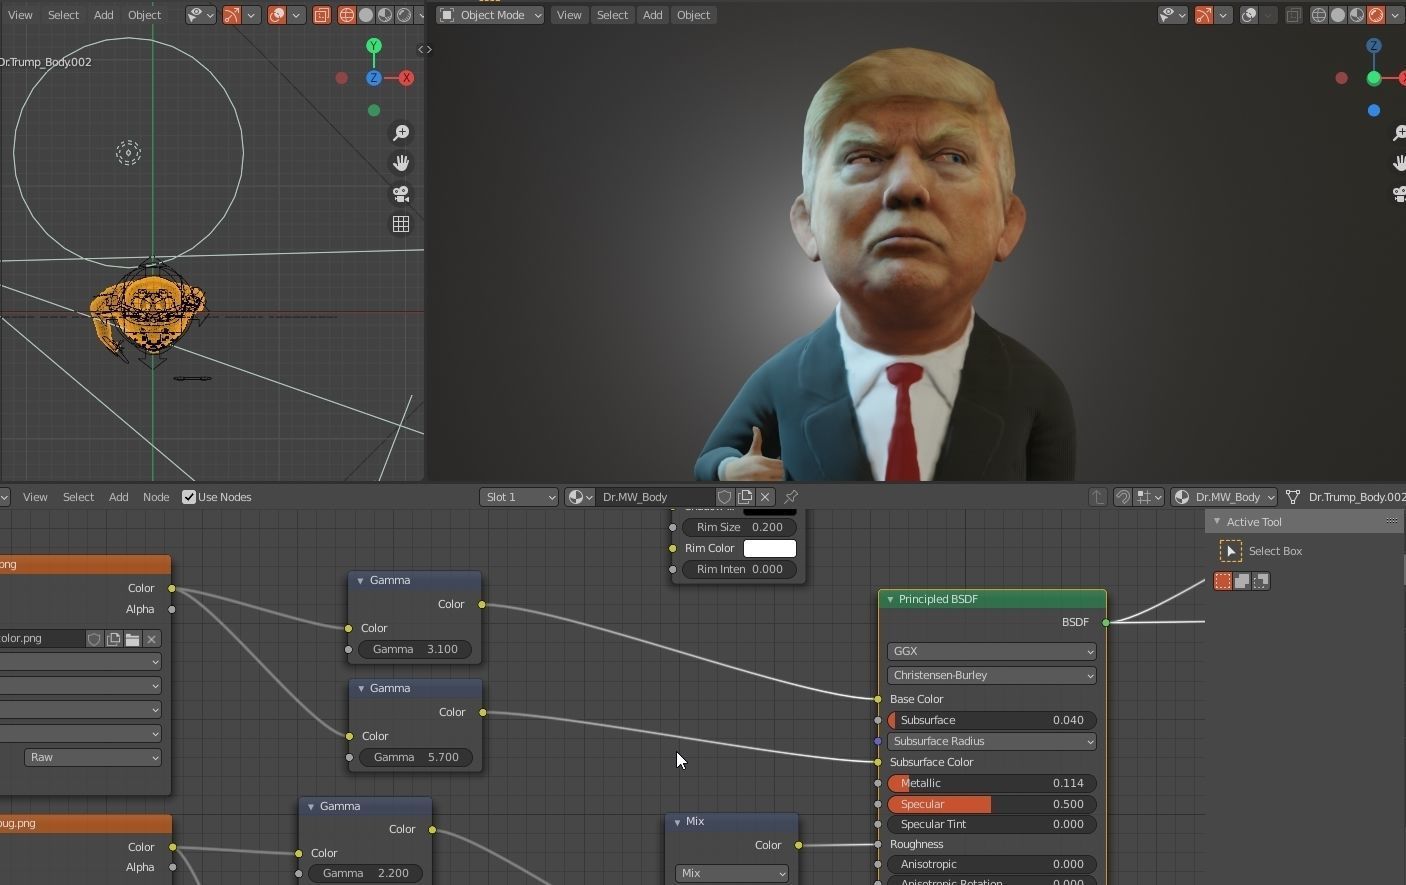Viewport: 1406px width, 885px height.
Task: Toggle gizmo display in right viewport header
Action: (x=1204, y=15)
